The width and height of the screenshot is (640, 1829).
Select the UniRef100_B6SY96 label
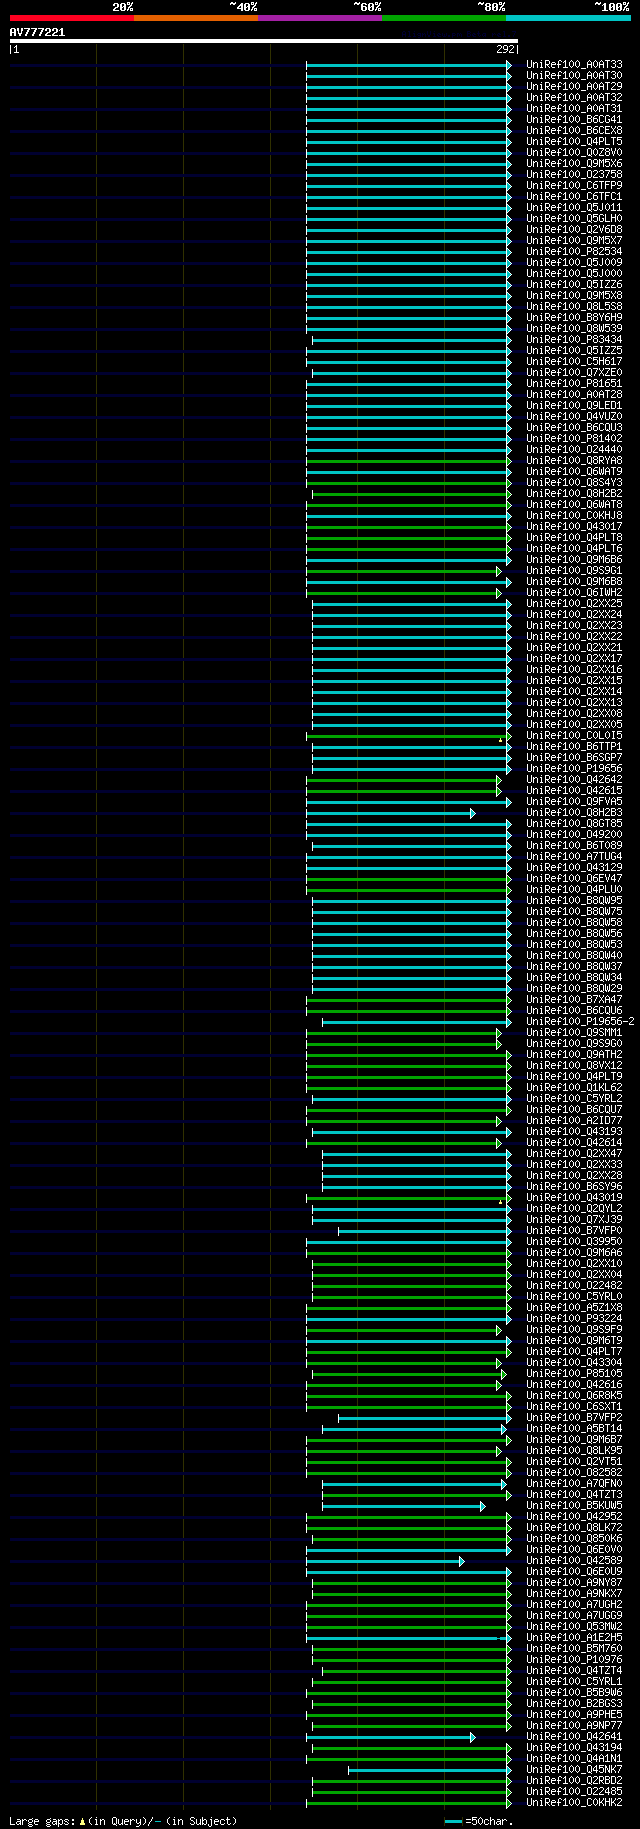(x=574, y=1187)
